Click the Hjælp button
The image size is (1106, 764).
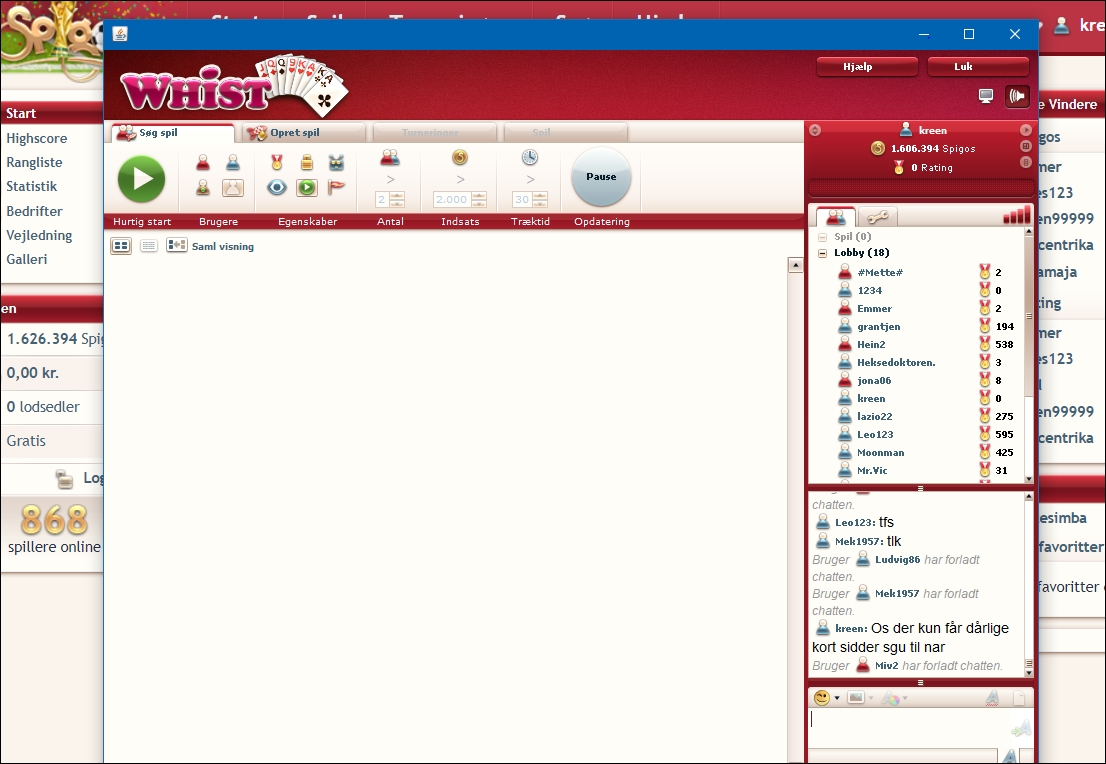867,67
